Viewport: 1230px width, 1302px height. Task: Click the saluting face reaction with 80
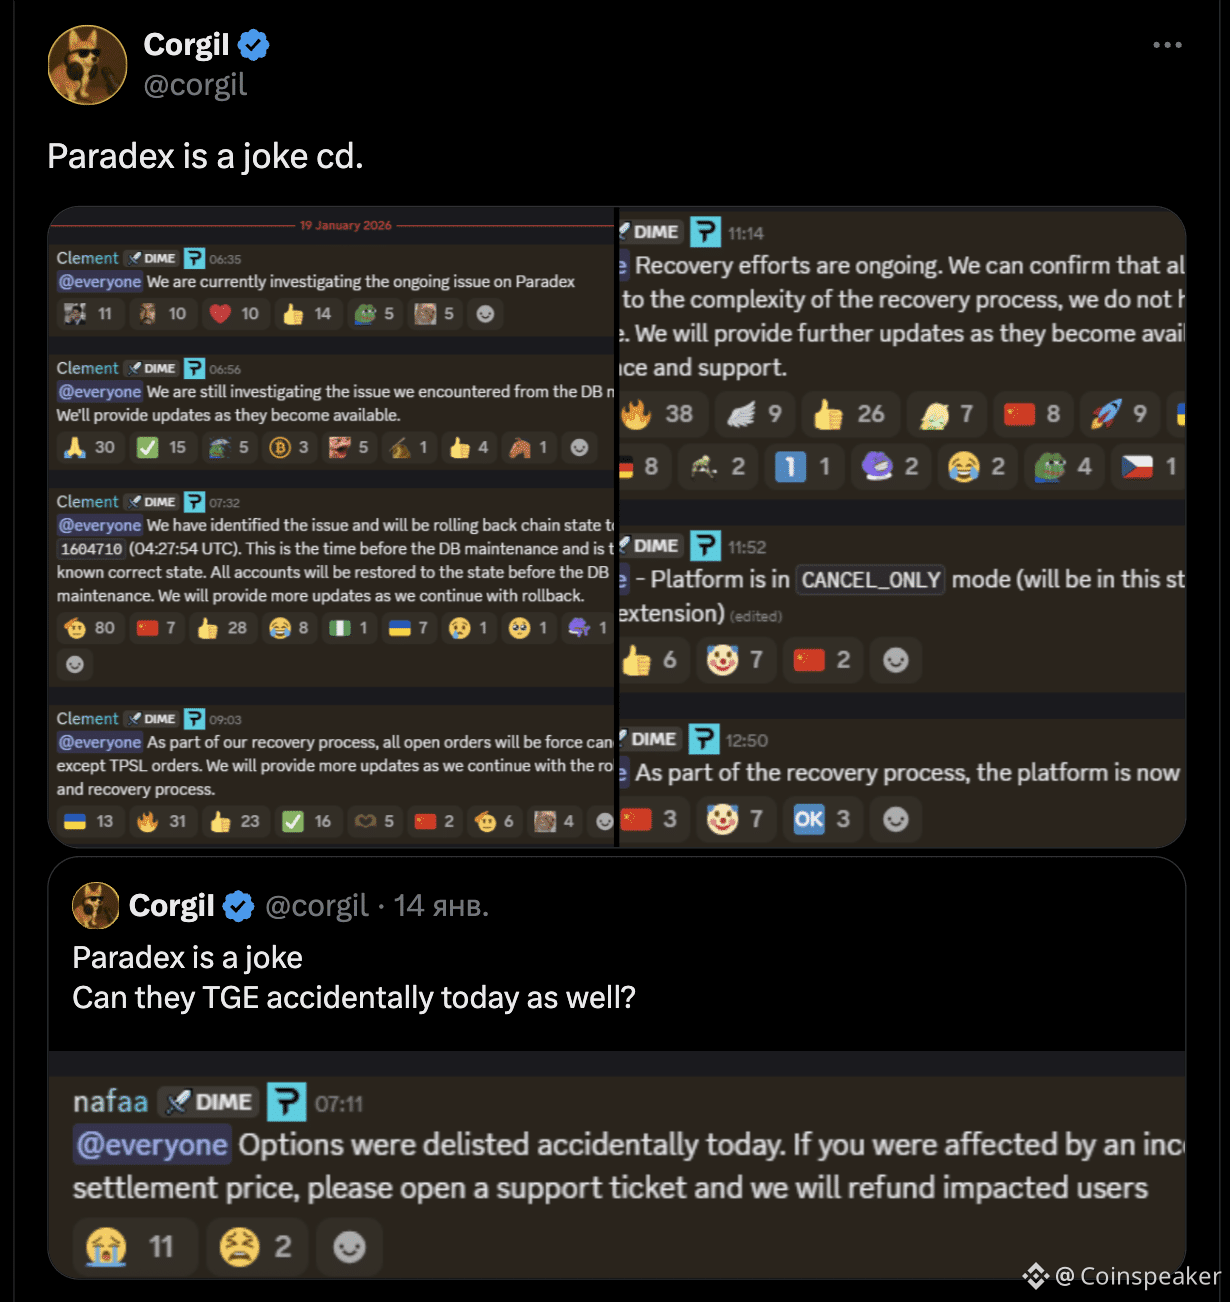[x=90, y=628]
